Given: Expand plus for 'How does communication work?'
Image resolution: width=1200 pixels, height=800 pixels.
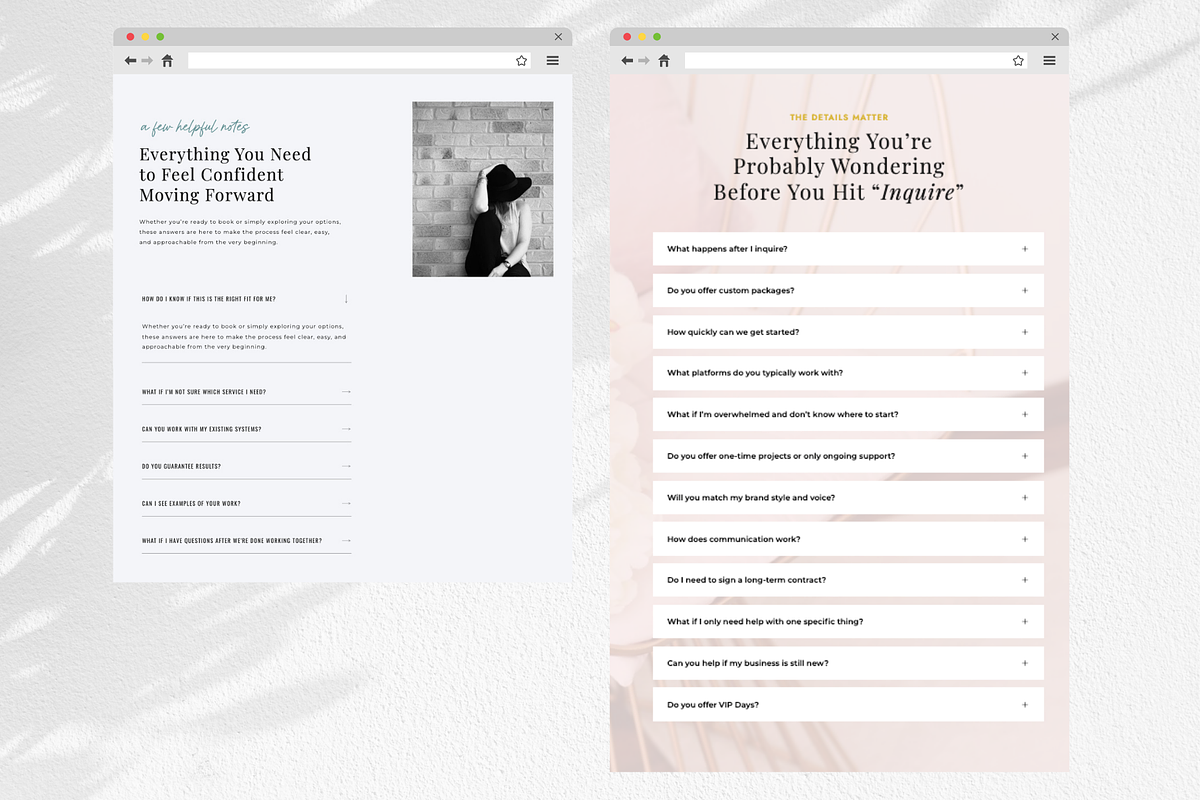Looking at the screenshot, I should click(x=1025, y=539).
